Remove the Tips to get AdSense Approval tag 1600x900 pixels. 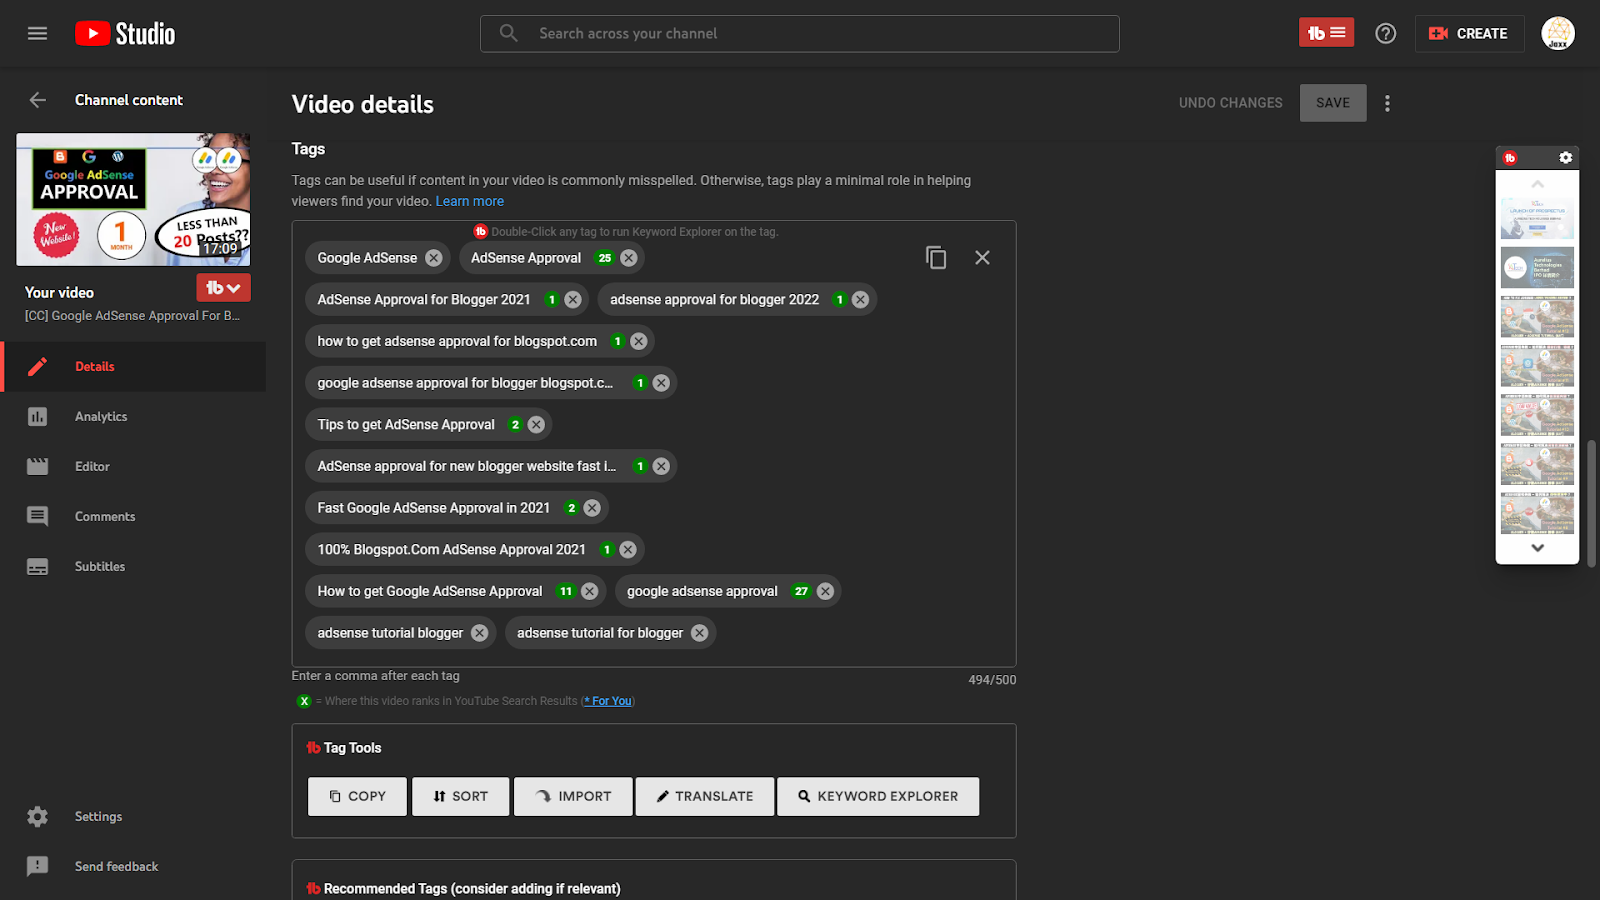536,425
